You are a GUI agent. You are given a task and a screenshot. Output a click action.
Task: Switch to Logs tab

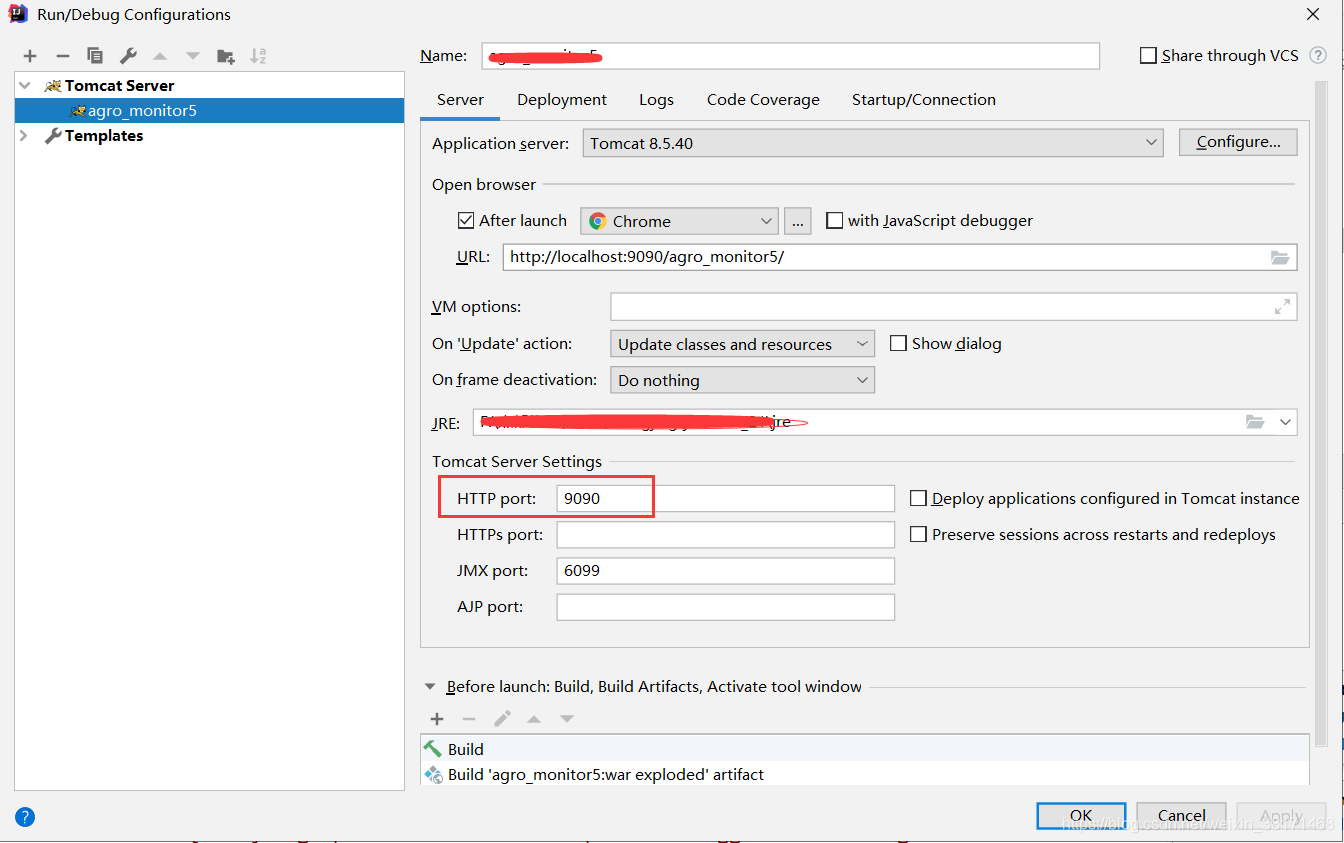(x=656, y=100)
